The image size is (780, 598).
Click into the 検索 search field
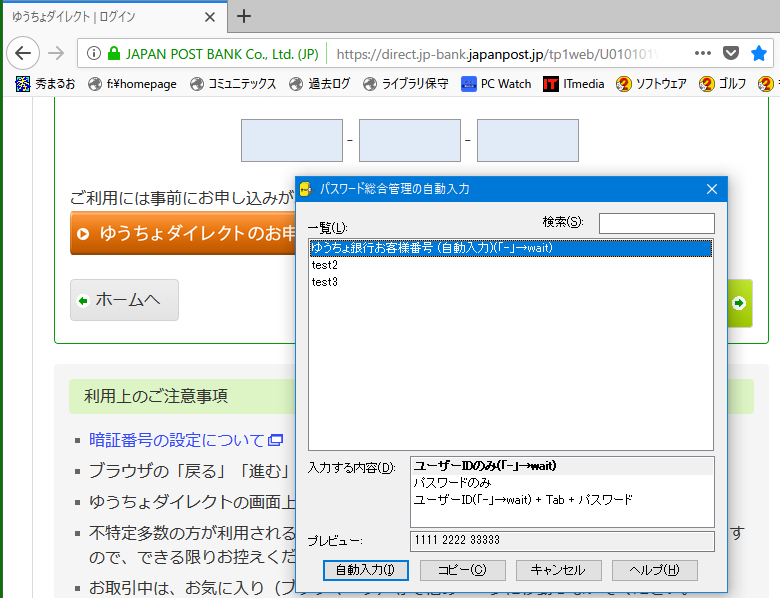656,223
